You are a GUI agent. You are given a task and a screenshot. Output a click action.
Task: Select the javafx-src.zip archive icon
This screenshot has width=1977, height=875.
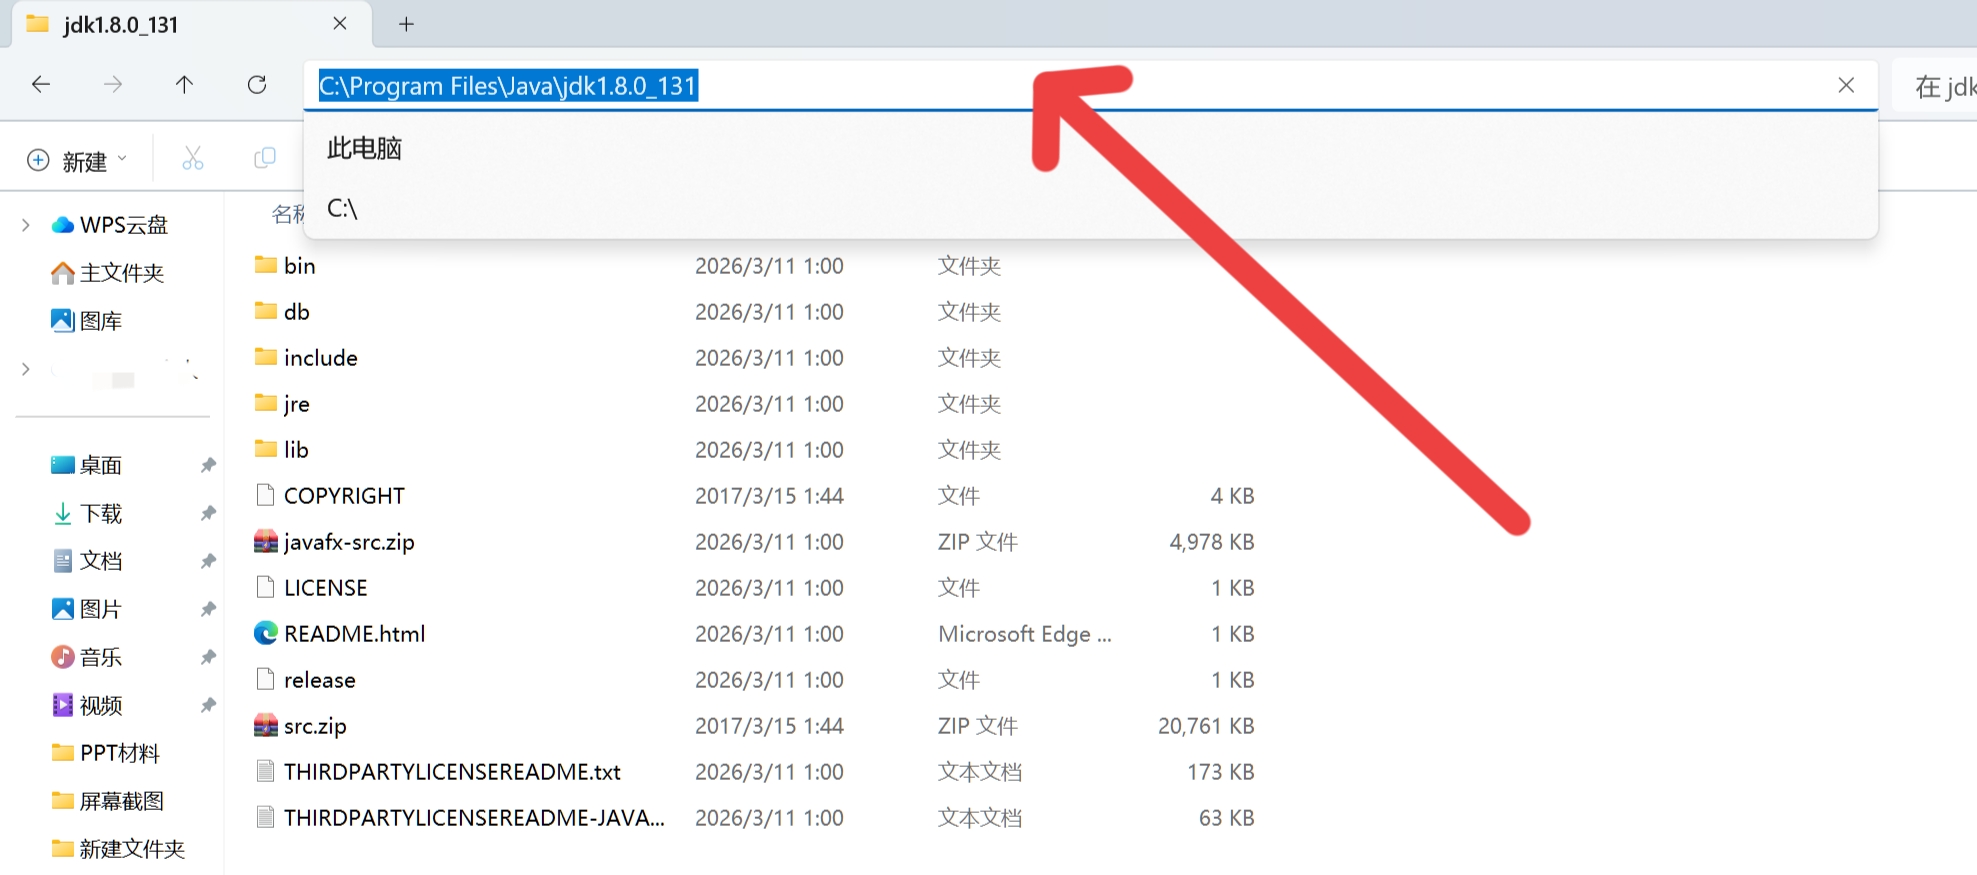click(265, 541)
